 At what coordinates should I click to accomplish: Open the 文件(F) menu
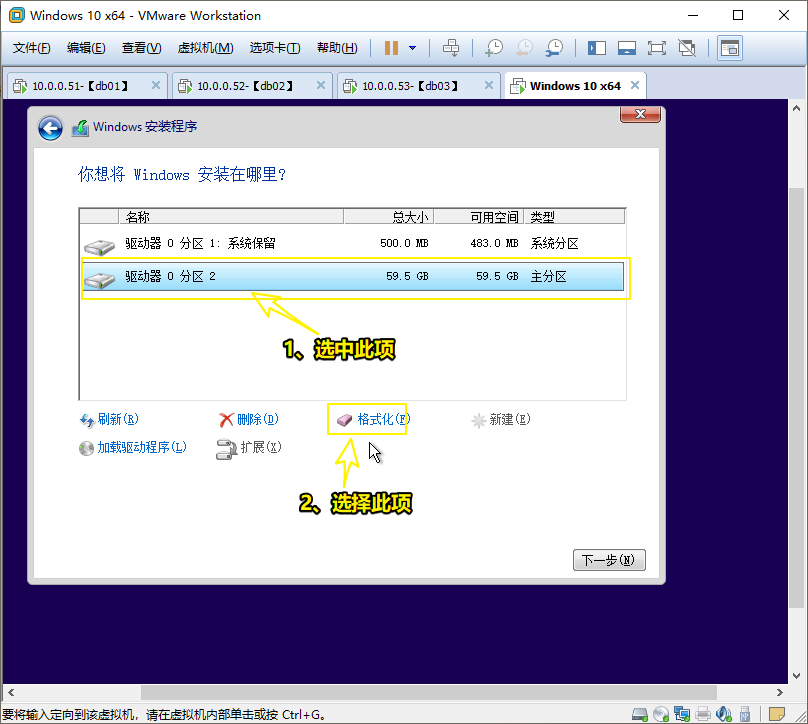click(x=31, y=48)
